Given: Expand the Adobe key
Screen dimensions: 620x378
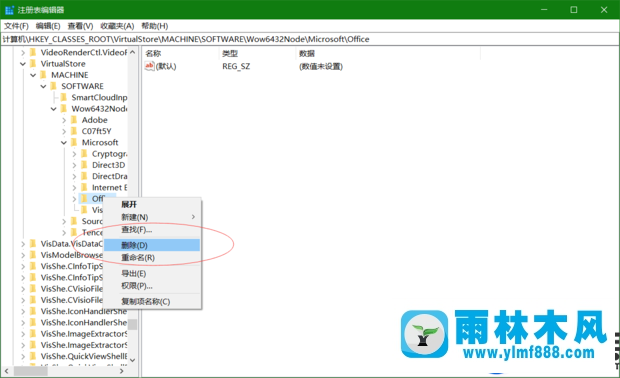Looking at the screenshot, I should (x=64, y=120).
